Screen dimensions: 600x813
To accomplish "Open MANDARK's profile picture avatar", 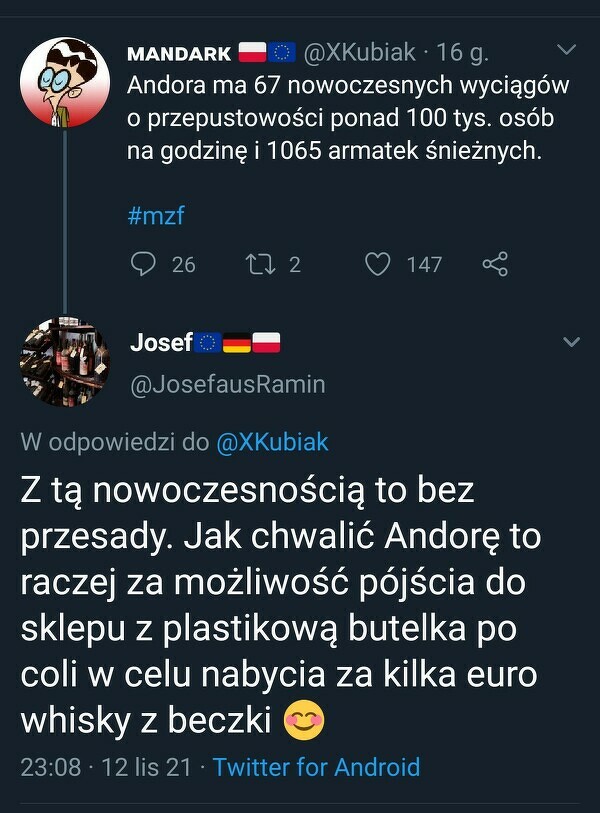I will pyautogui.click(x=64, y=83).
